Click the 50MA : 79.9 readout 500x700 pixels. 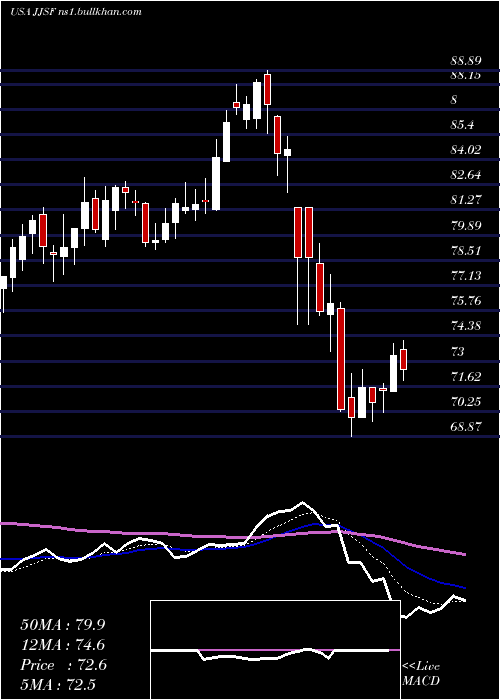point(63,625)
